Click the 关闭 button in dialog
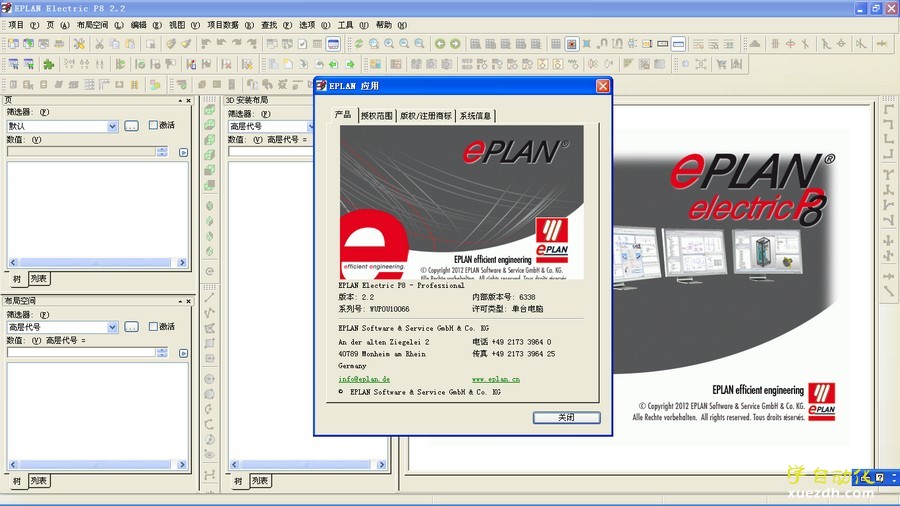900x506 pixels. [x=567, y=418]
